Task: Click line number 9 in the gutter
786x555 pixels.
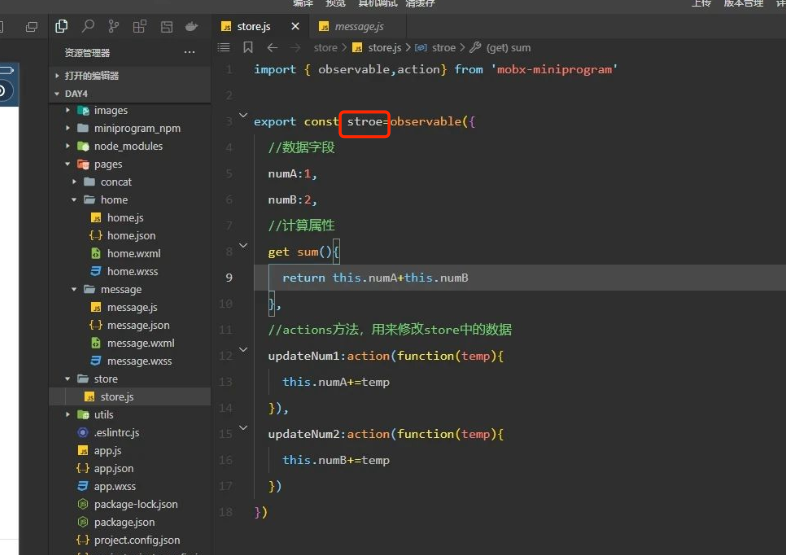Action: pyautogui.click(x=229, y=278)
